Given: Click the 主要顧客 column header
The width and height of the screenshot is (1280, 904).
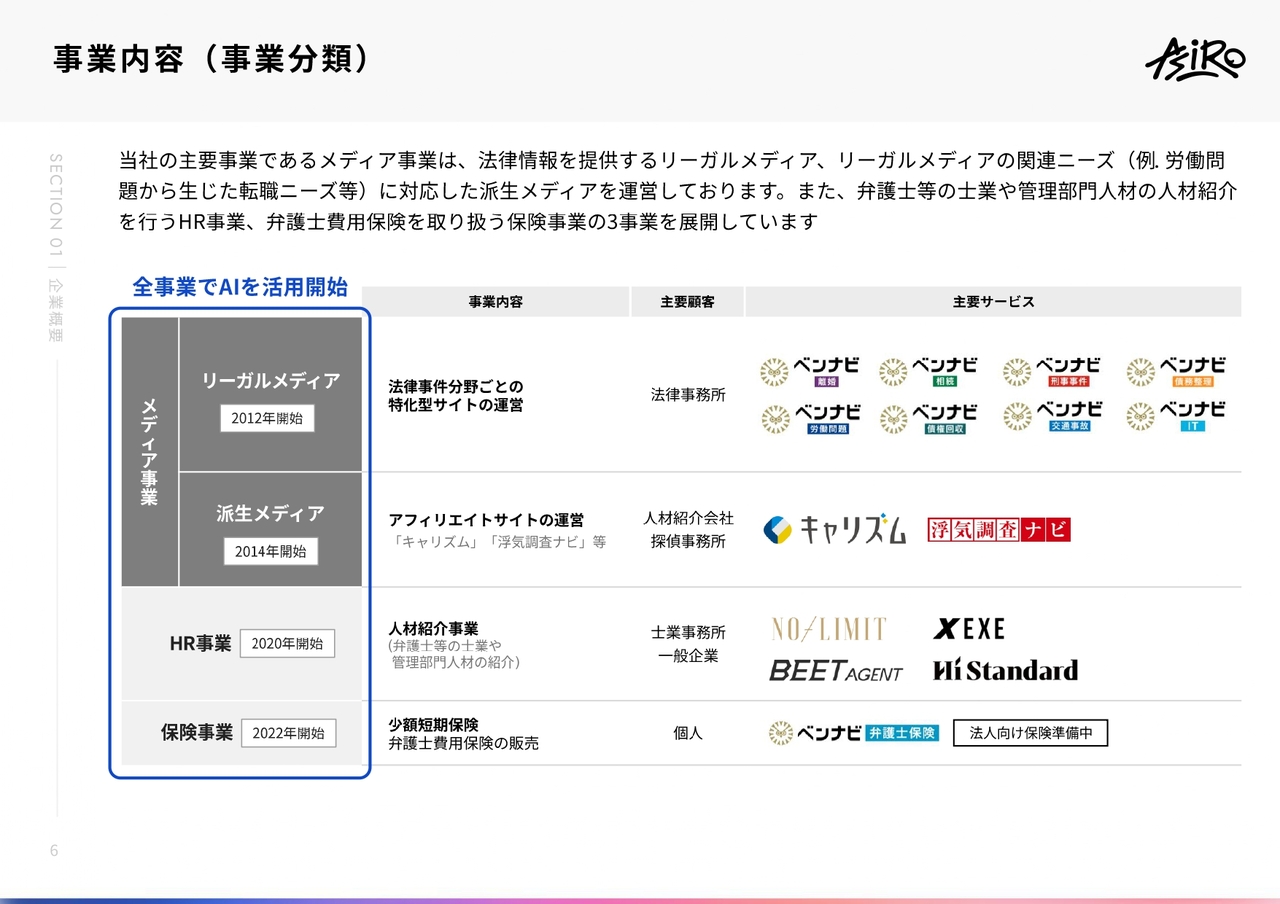Looking at the screenshot, I should 687,301.
